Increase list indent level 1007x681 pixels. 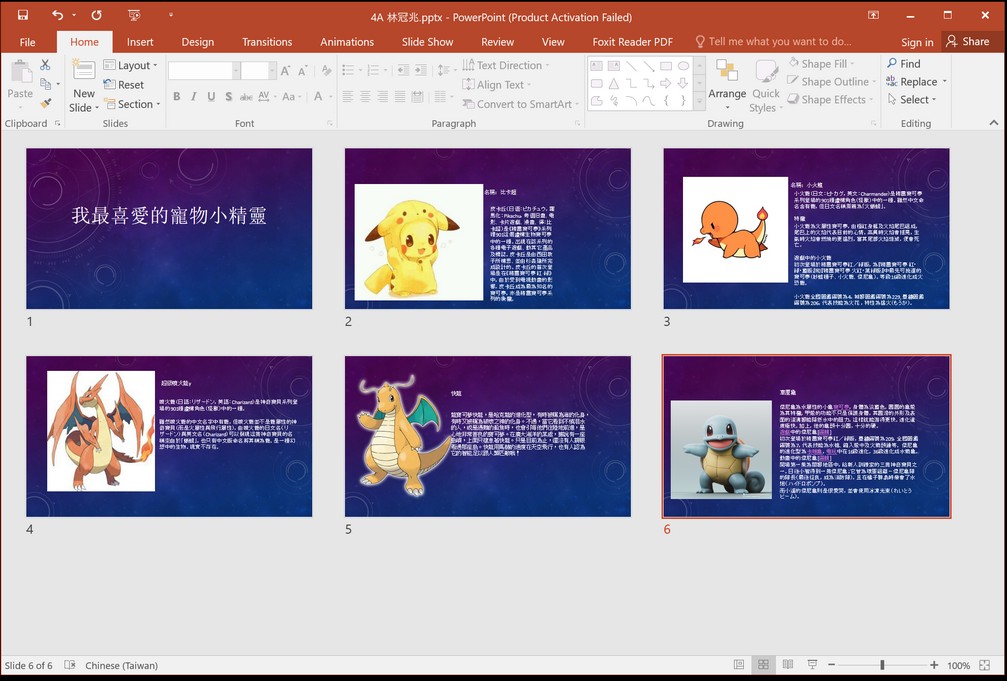coord(421,70)
